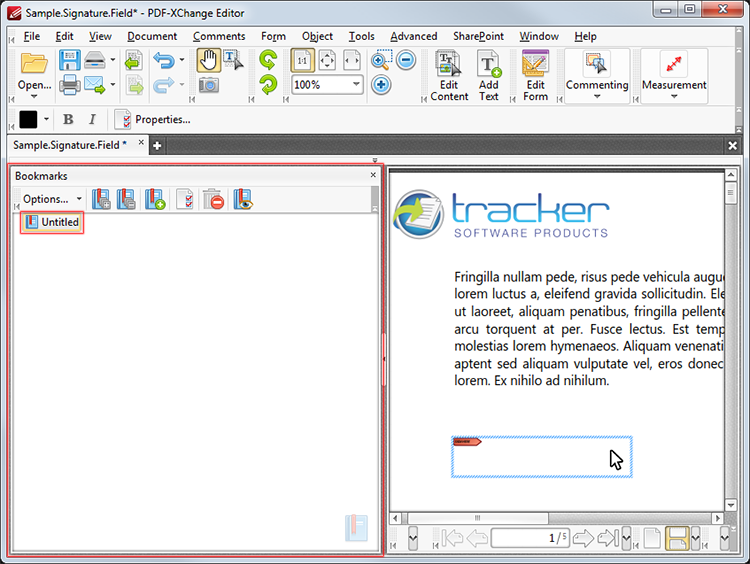The height and width of the screenshot is (564, 750).
Task: Rotate the view counter-clockwise with upper green arrow
Action: click(x=268, y=60)
